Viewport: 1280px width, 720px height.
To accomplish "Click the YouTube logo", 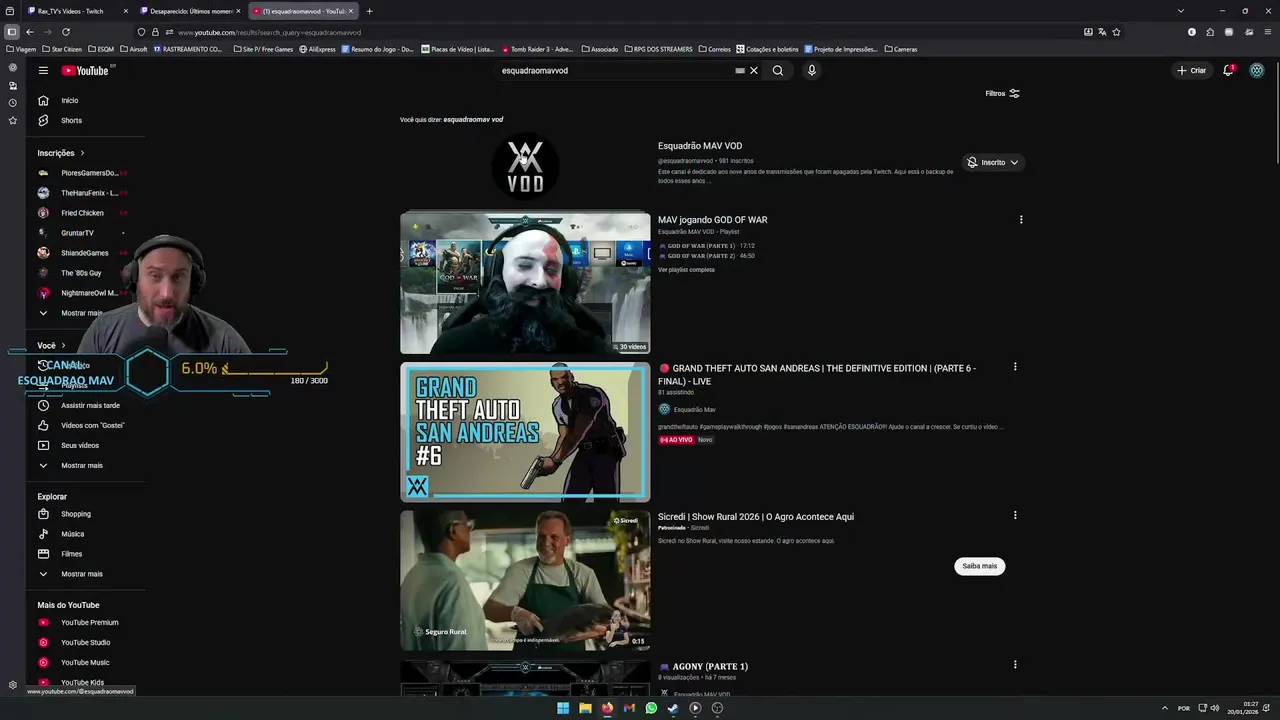I will click(85, 70).
